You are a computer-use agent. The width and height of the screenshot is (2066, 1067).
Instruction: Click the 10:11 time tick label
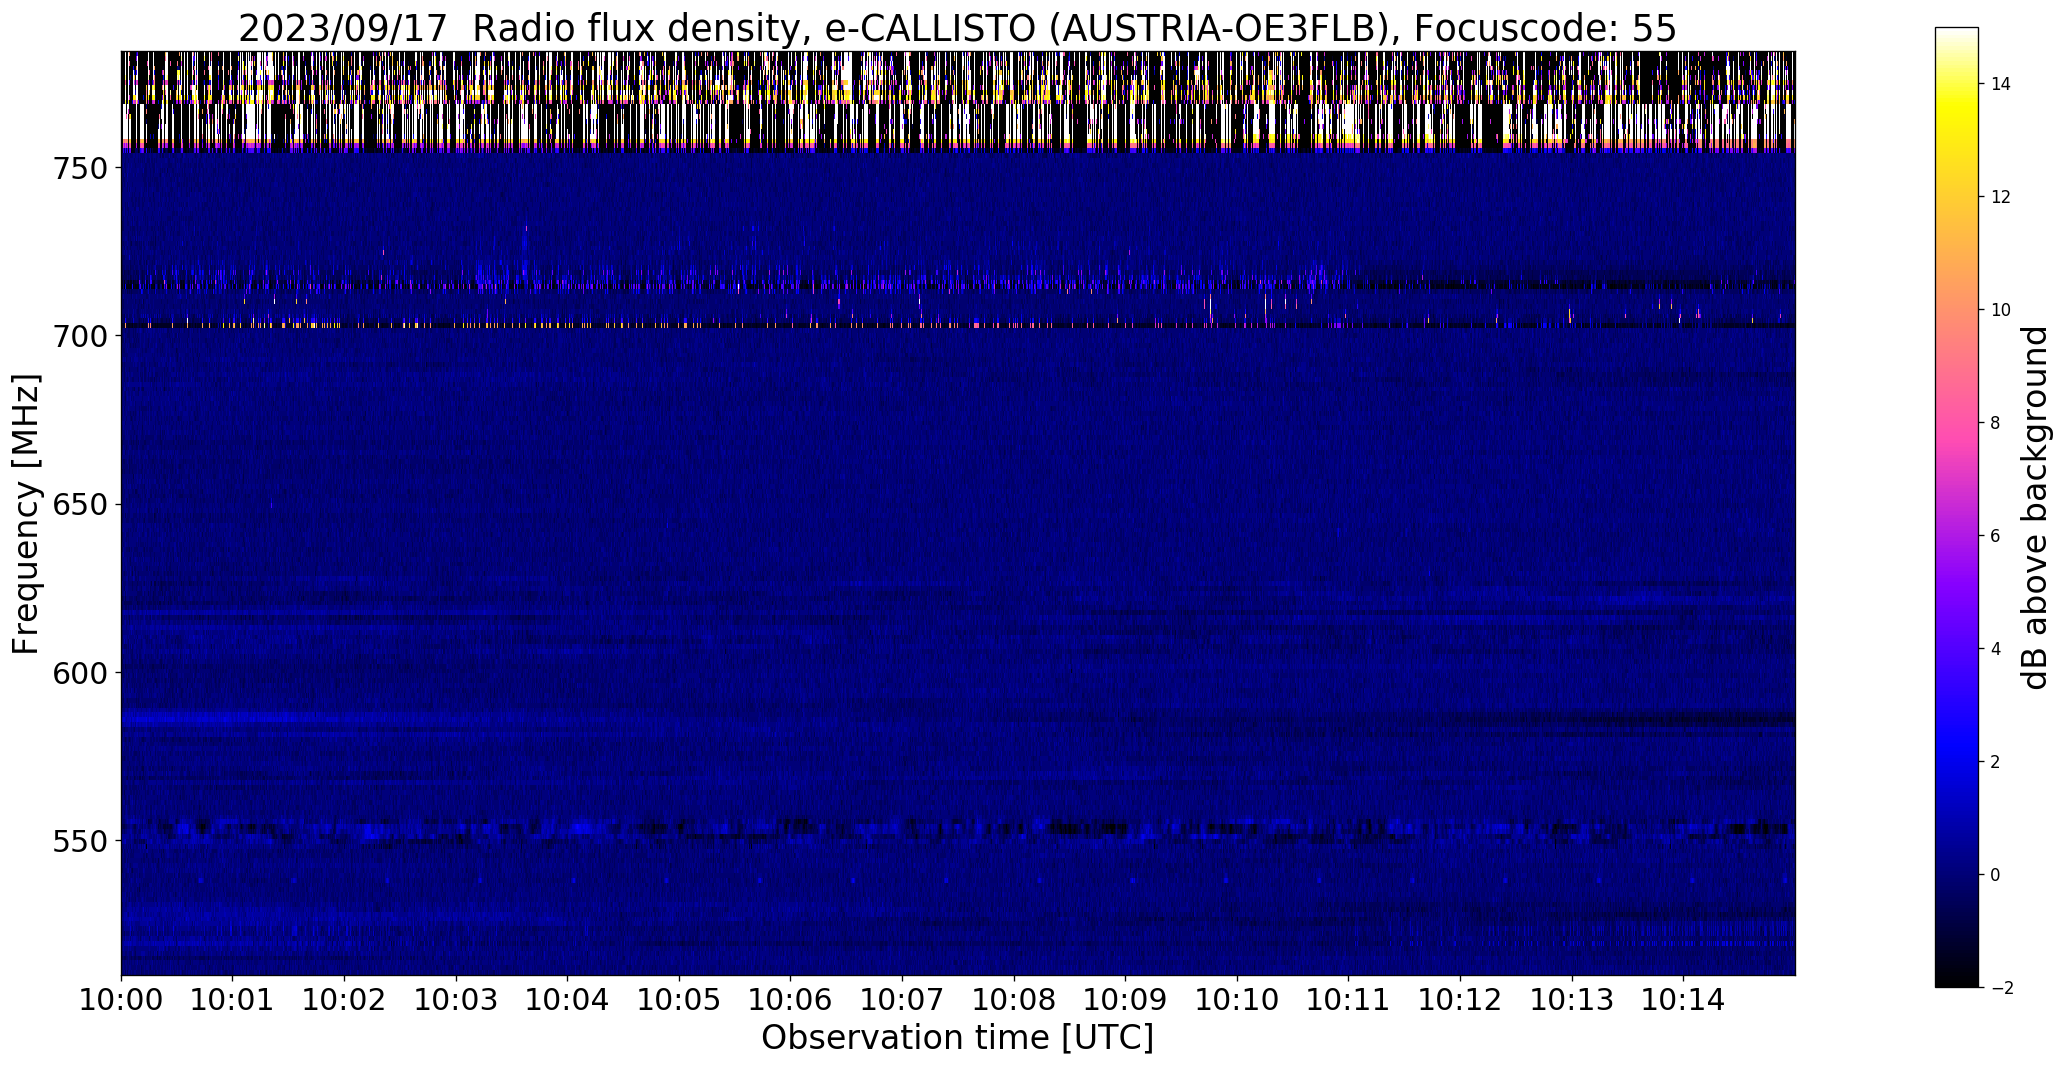[x=1349, y=999]
